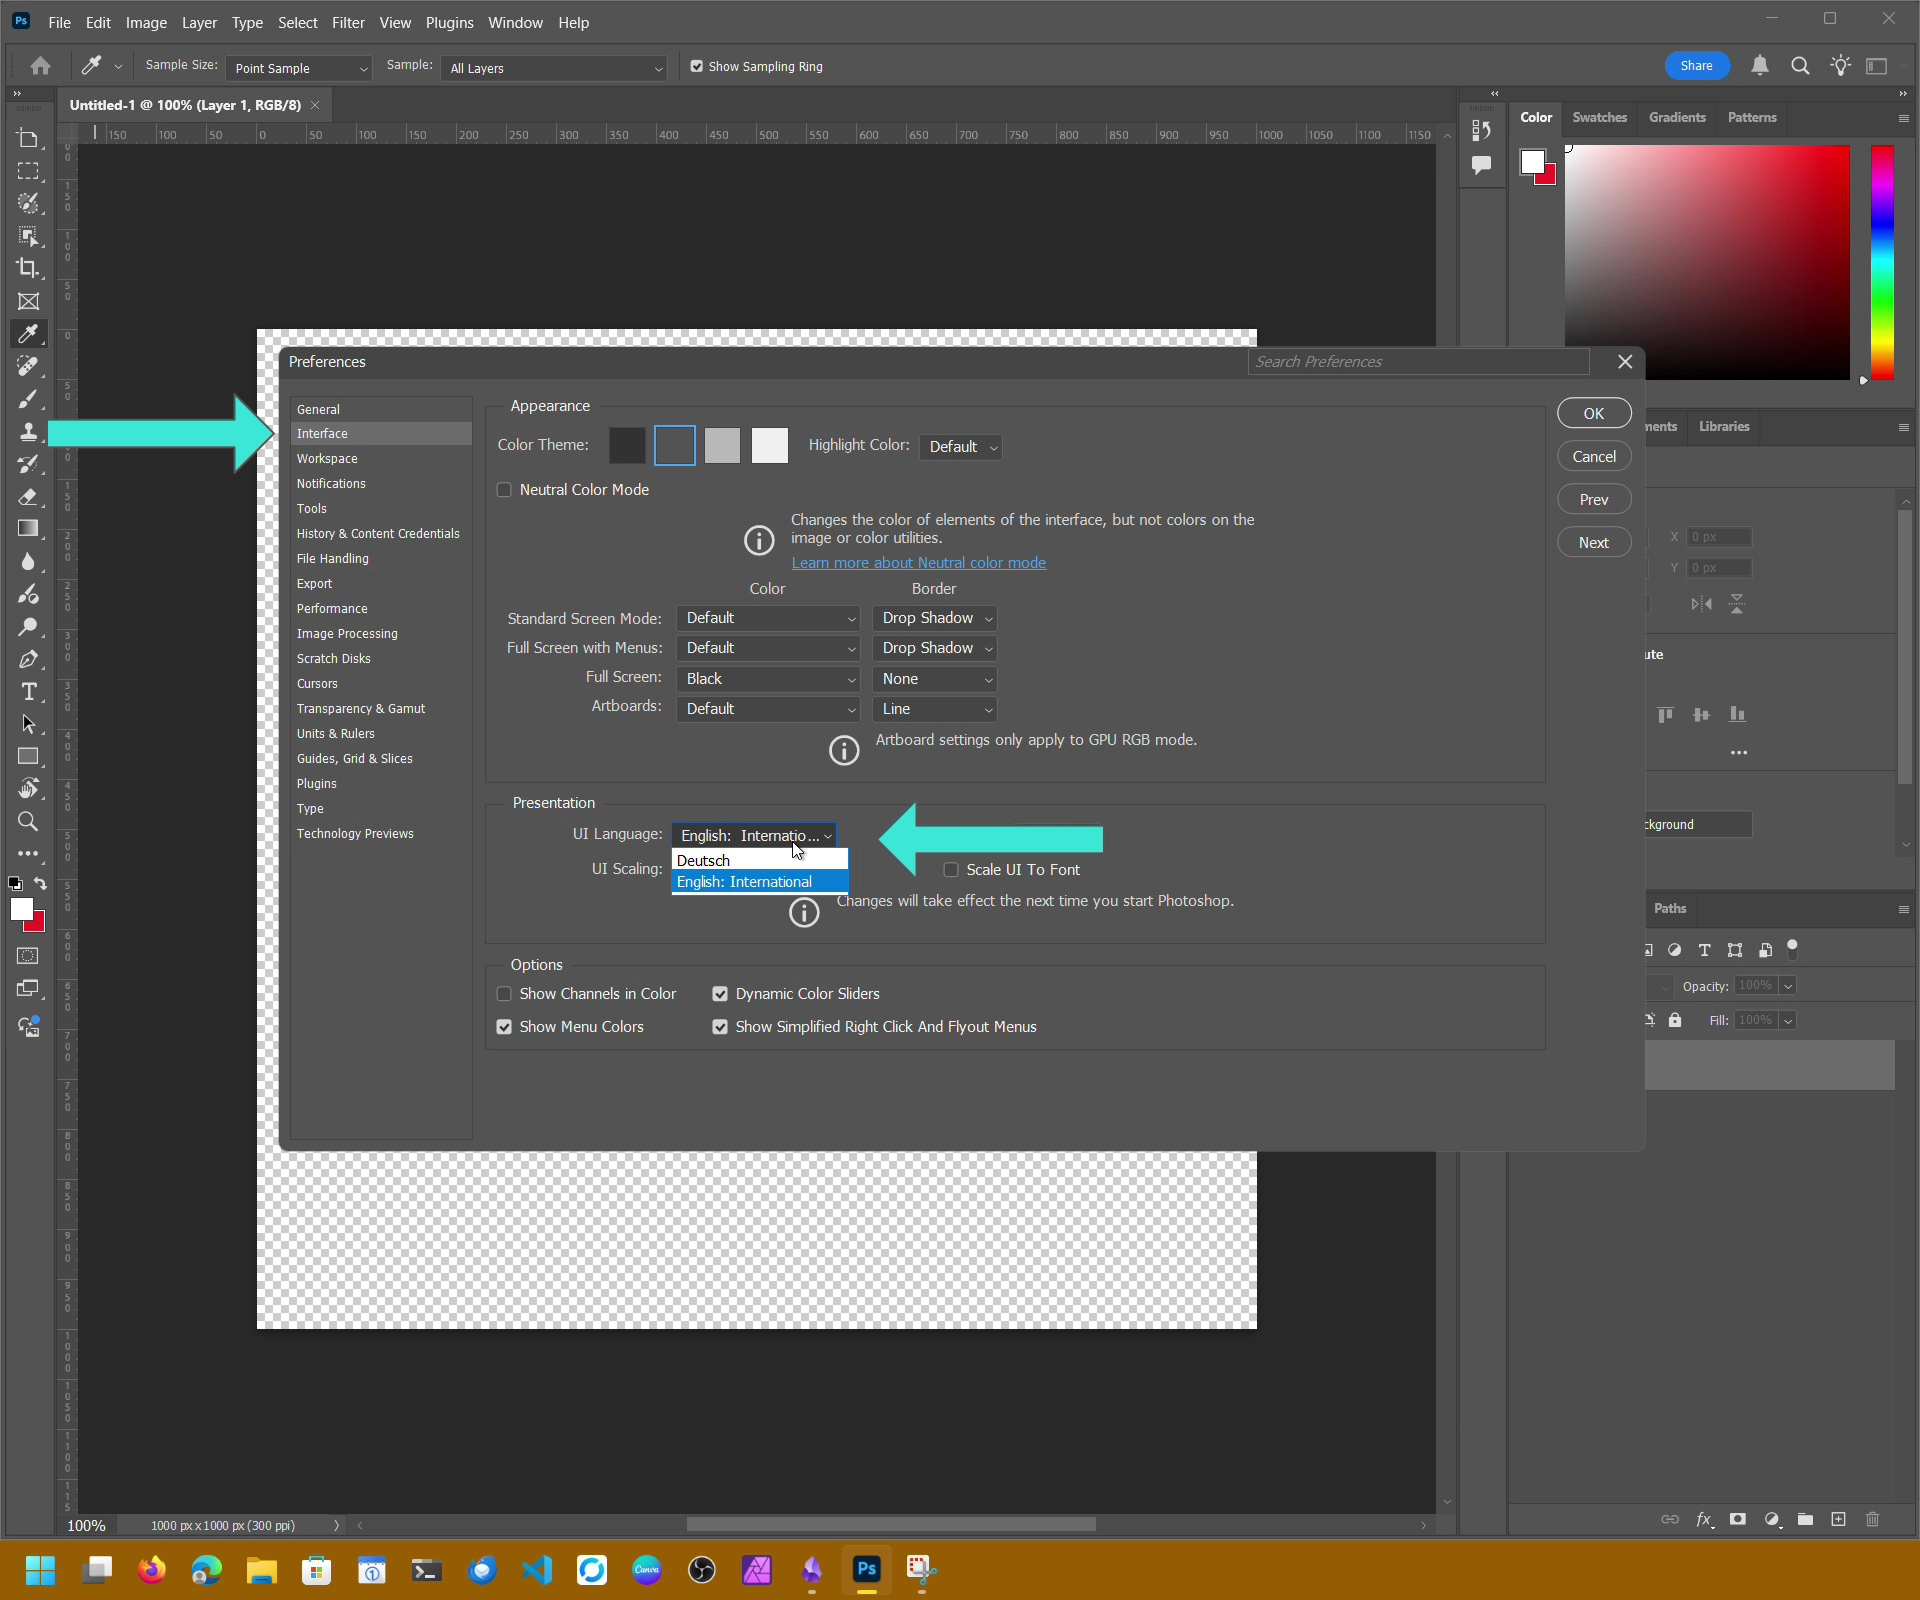Open the workspace switcher icon
The height and width of the screenshot is (1600, 1920).
1877,66
